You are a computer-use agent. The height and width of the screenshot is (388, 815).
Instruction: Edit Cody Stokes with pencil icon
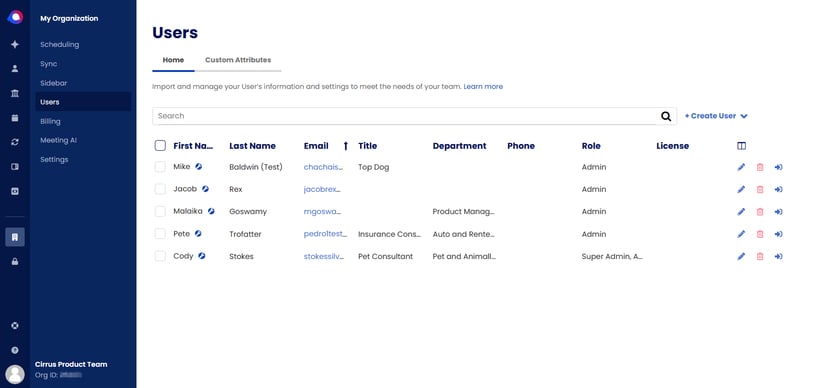tap(741, 256)
